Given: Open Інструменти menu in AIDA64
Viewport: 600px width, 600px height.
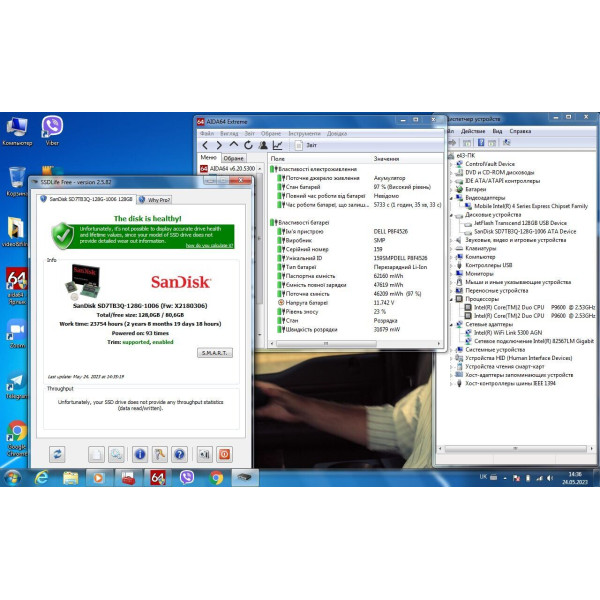Looking at the screenshot, I should point(304,134).
